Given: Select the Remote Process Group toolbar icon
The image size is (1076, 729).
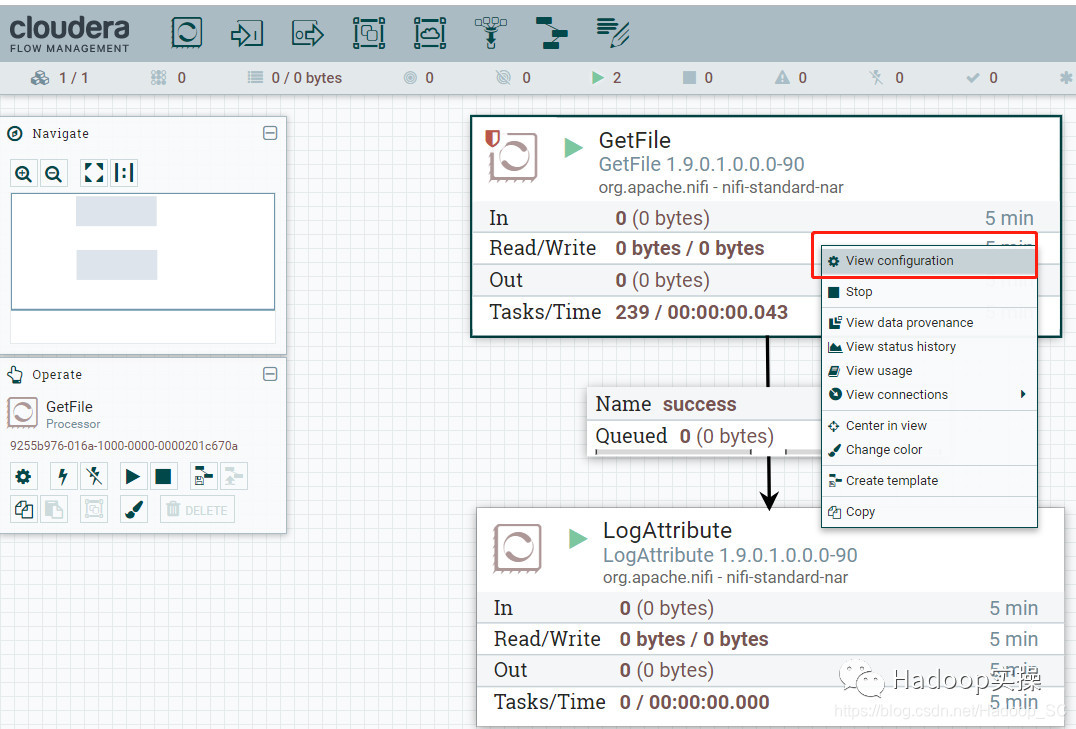Looking at the screenshot, I should pyautogui.click(x=430, y=33).
